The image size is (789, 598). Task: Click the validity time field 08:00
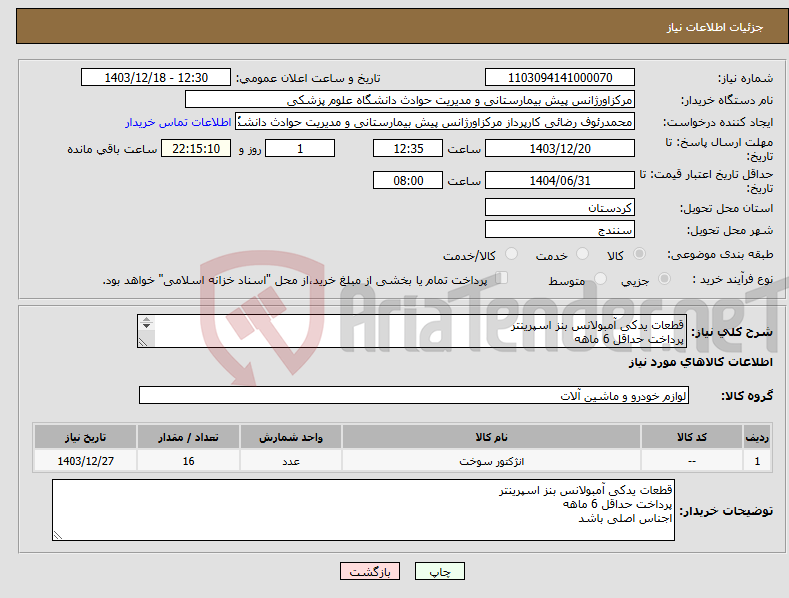pyautogui.click(x=408, y=180)
